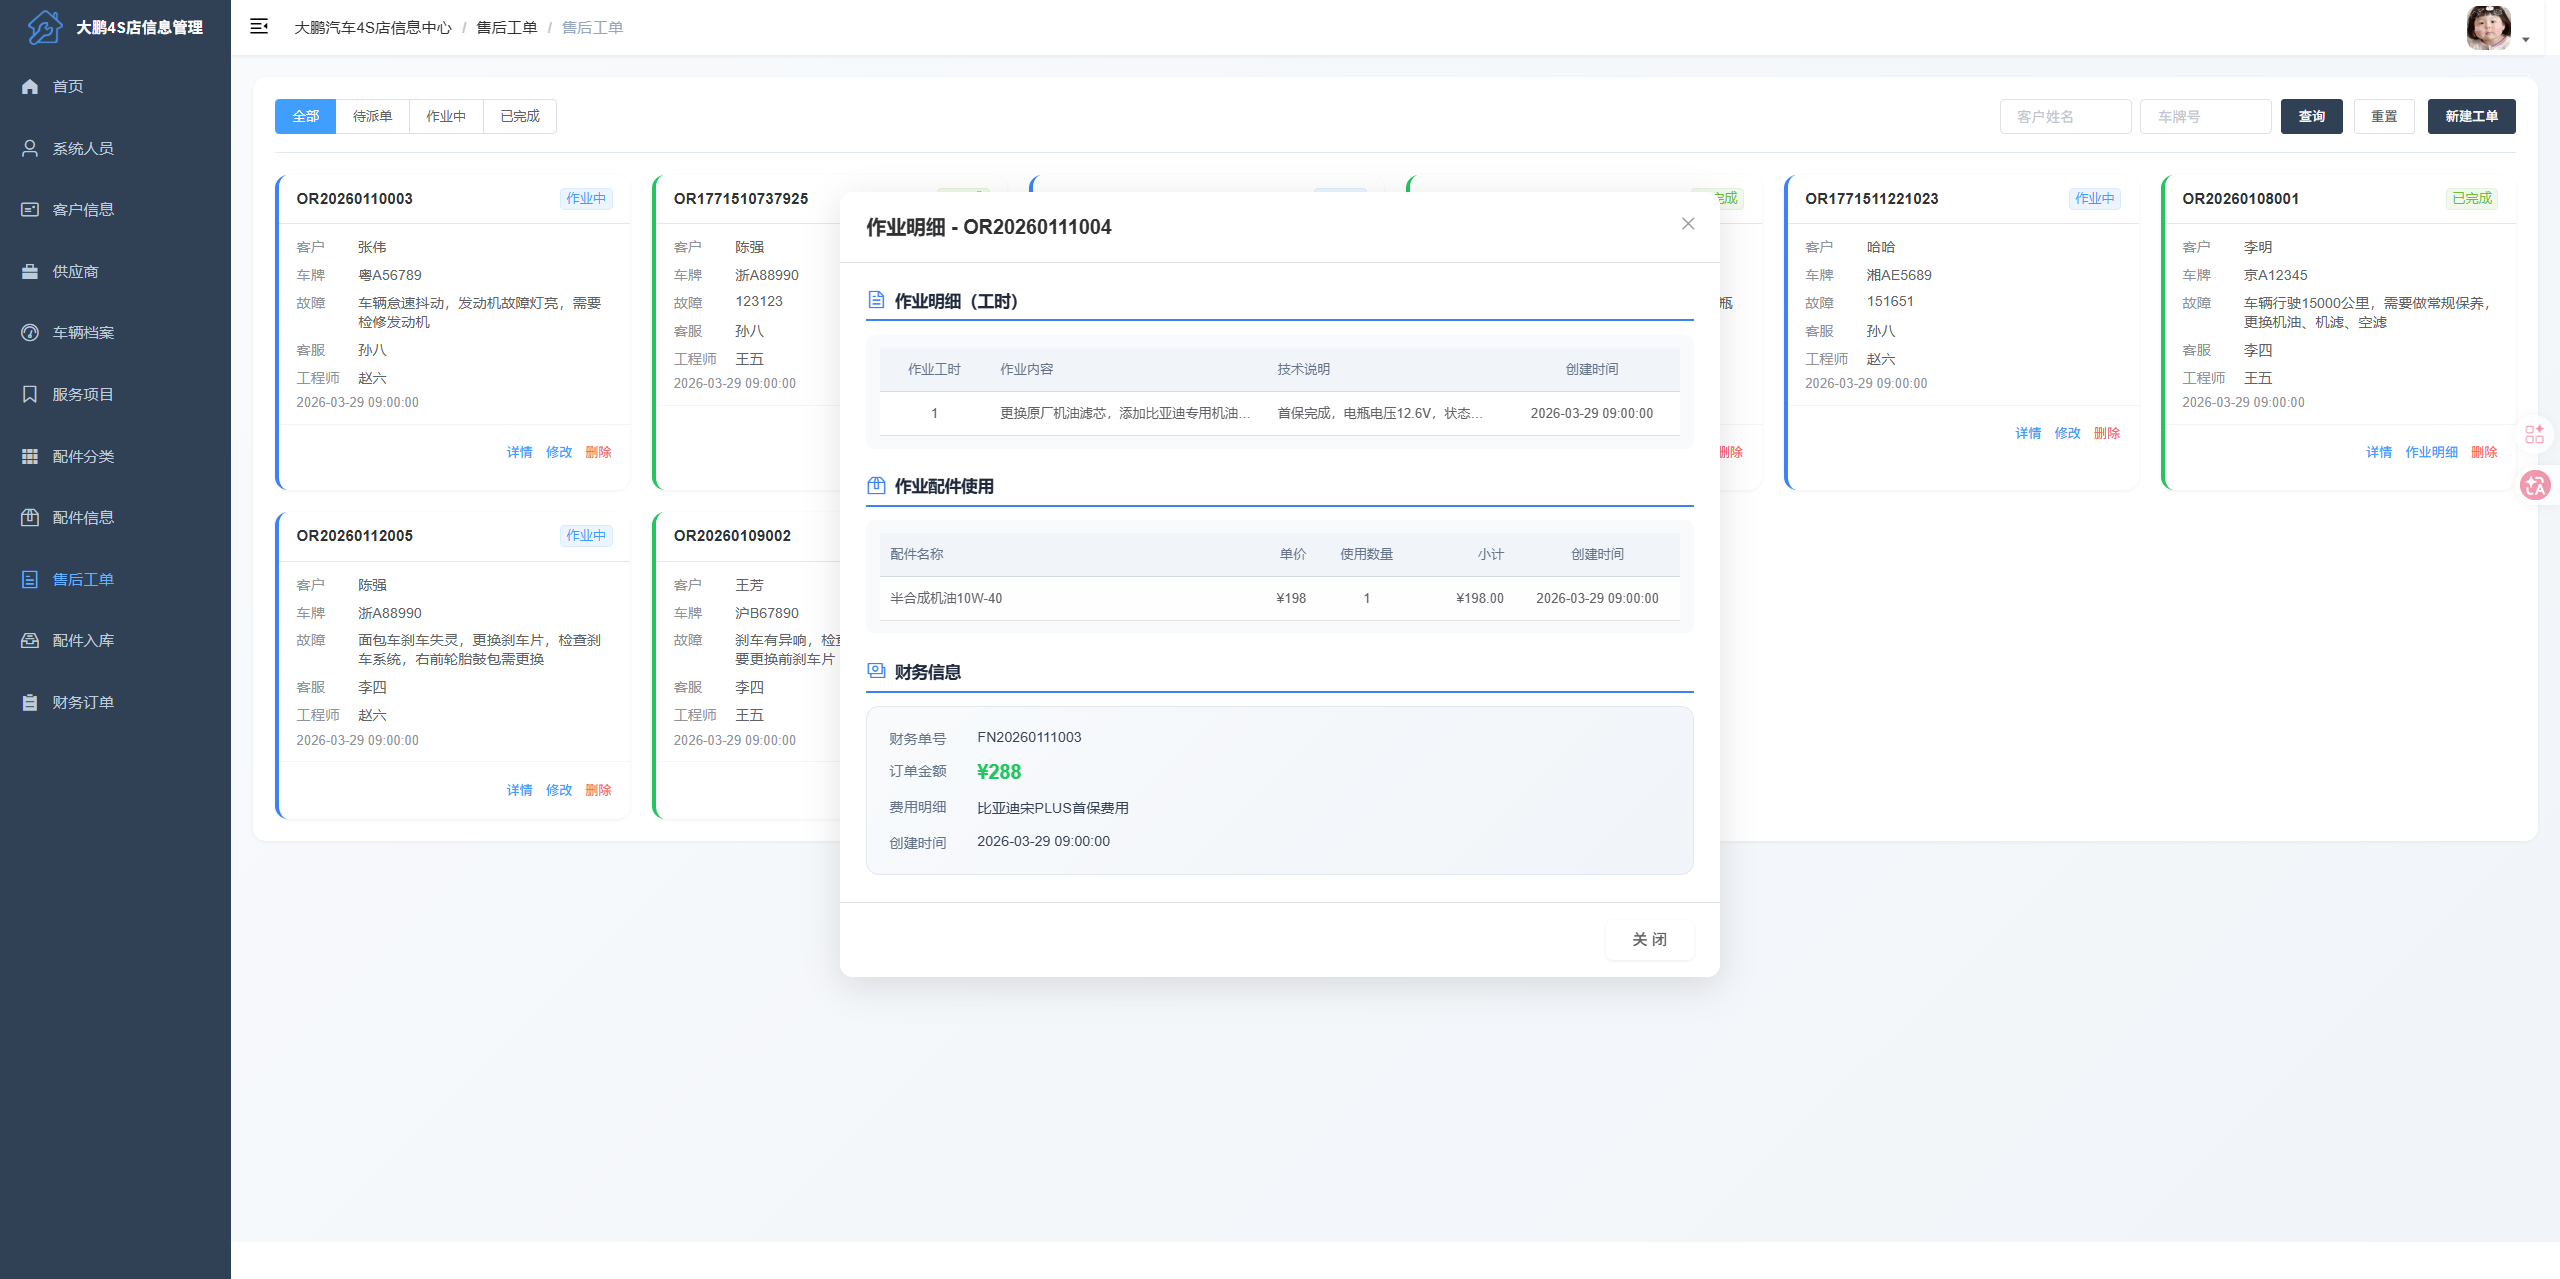
Task: Click the 半合成机油10W-40 part row
Action: [1280, 598]
